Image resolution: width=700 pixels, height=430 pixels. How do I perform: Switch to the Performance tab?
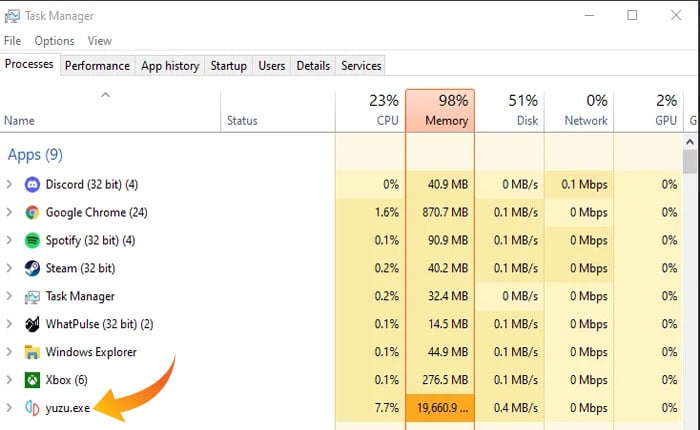97,65
